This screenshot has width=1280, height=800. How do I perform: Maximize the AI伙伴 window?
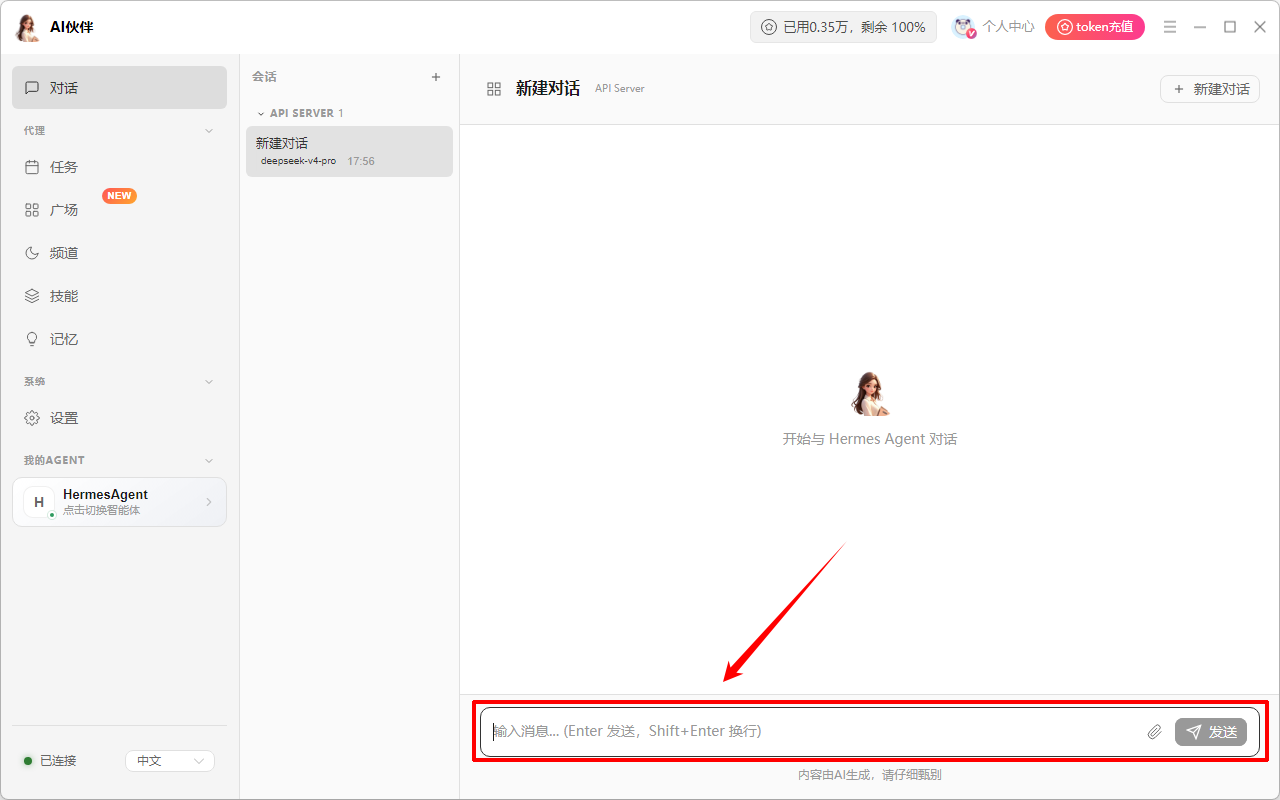click(x=1230, y=27)
